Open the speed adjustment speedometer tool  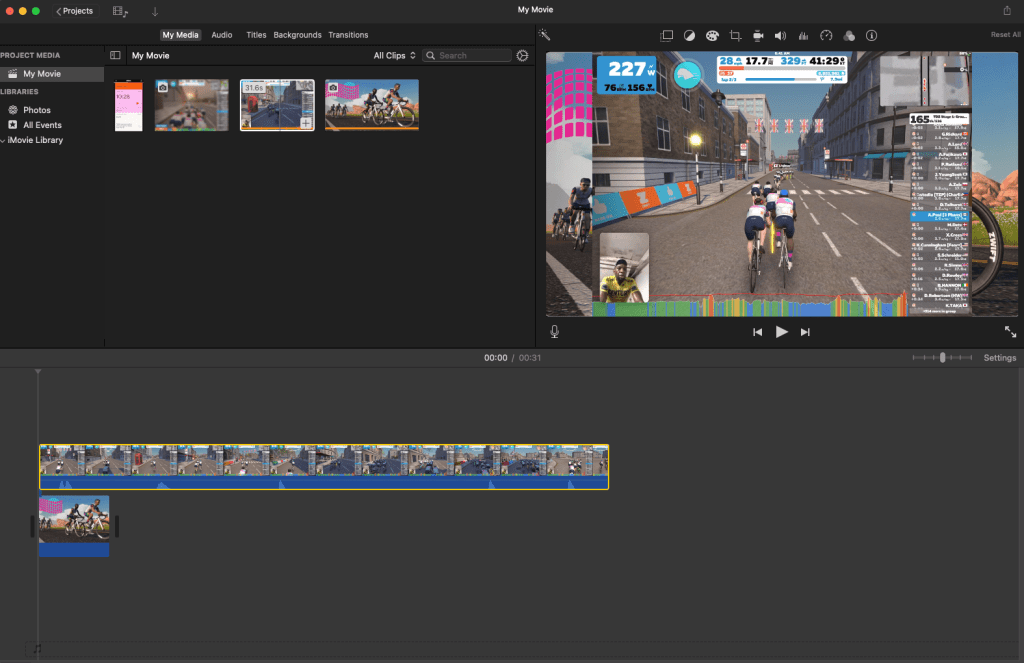click(826, 35)
